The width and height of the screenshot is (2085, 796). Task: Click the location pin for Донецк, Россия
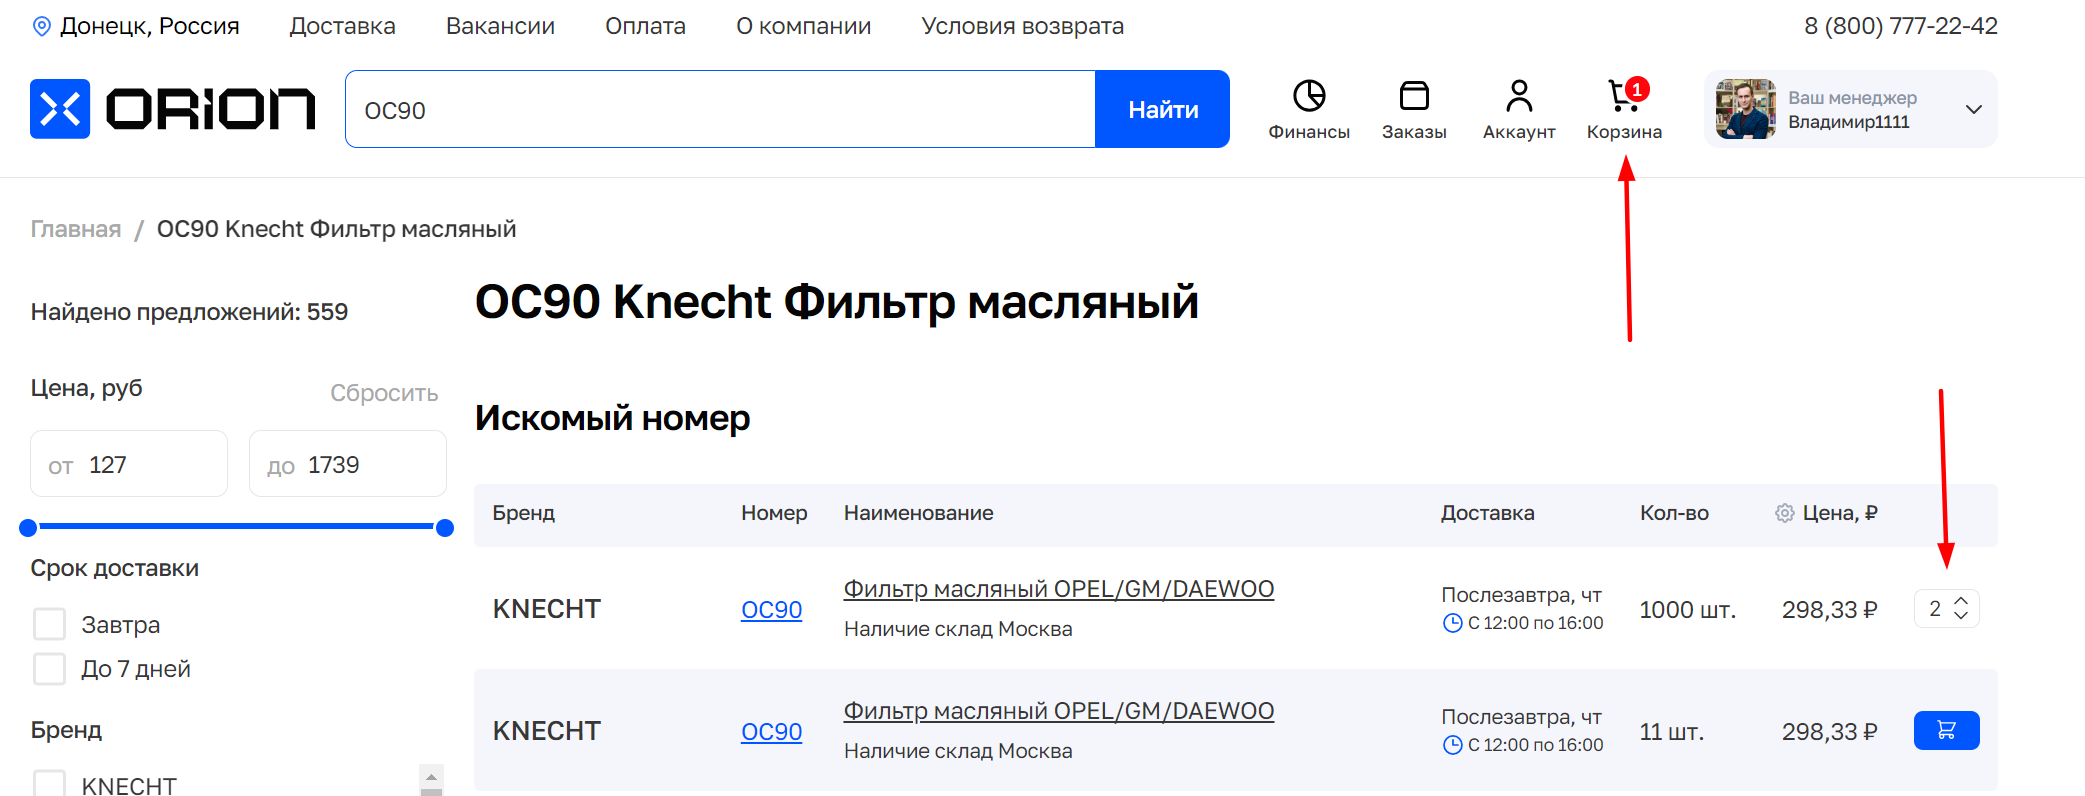tap(42, 27)
